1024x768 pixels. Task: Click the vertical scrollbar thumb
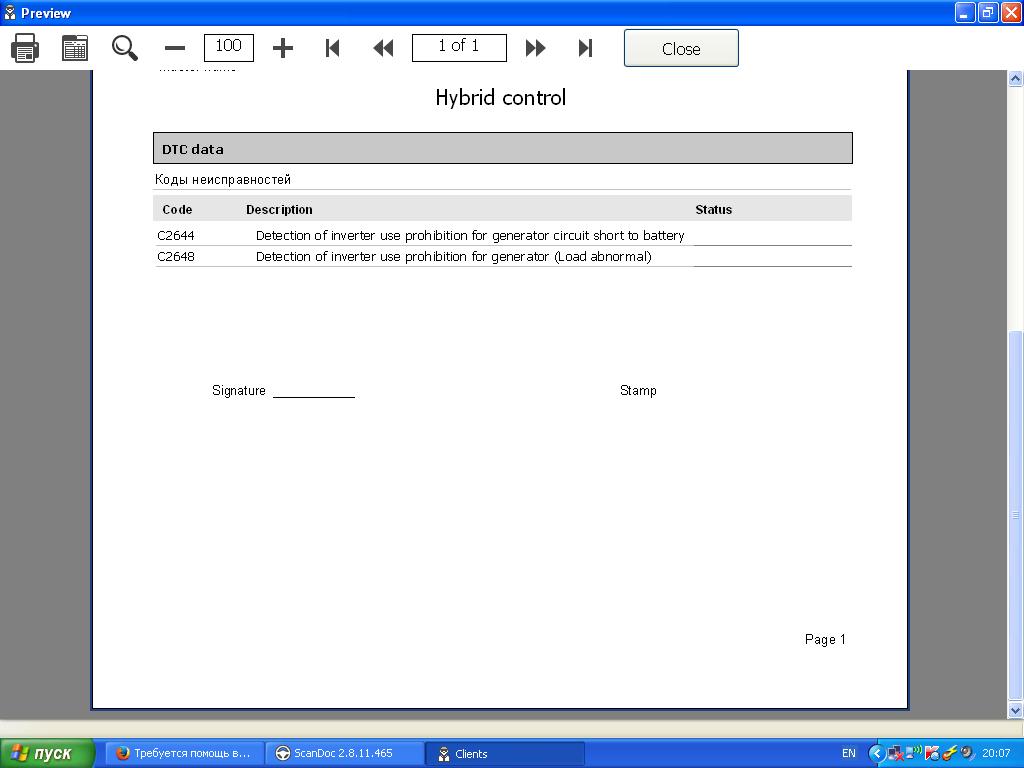point(1016,516)
